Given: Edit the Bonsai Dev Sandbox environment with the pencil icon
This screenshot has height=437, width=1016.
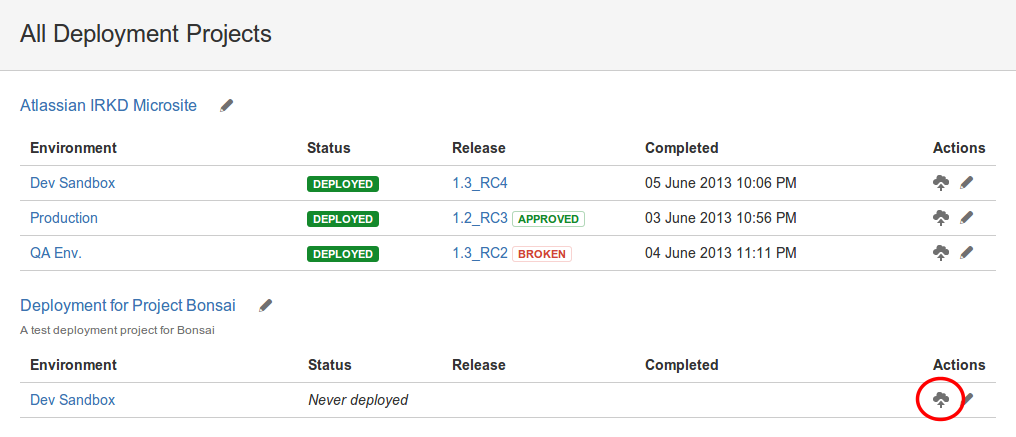Looking at the screenshot, I should pyautogui.click(x=967, y=399).
